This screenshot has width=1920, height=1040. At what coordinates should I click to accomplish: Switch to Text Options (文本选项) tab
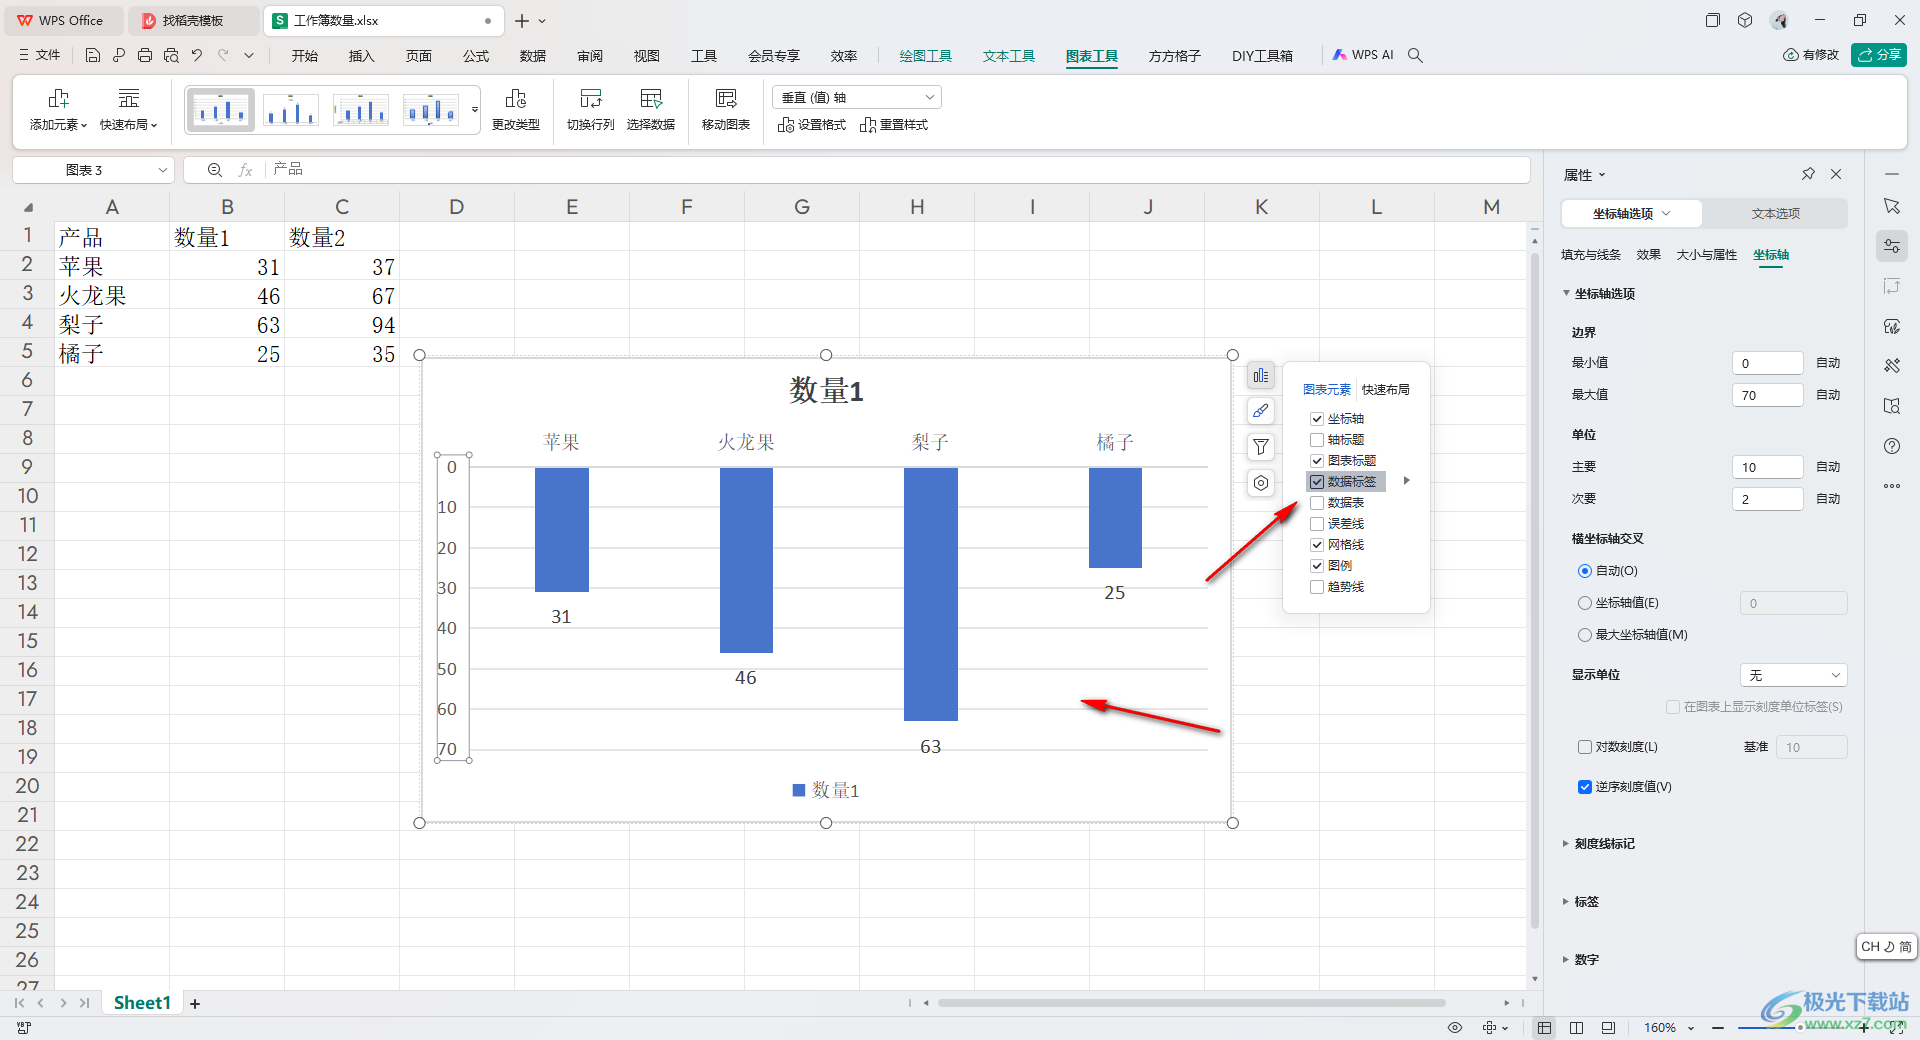1776,213
